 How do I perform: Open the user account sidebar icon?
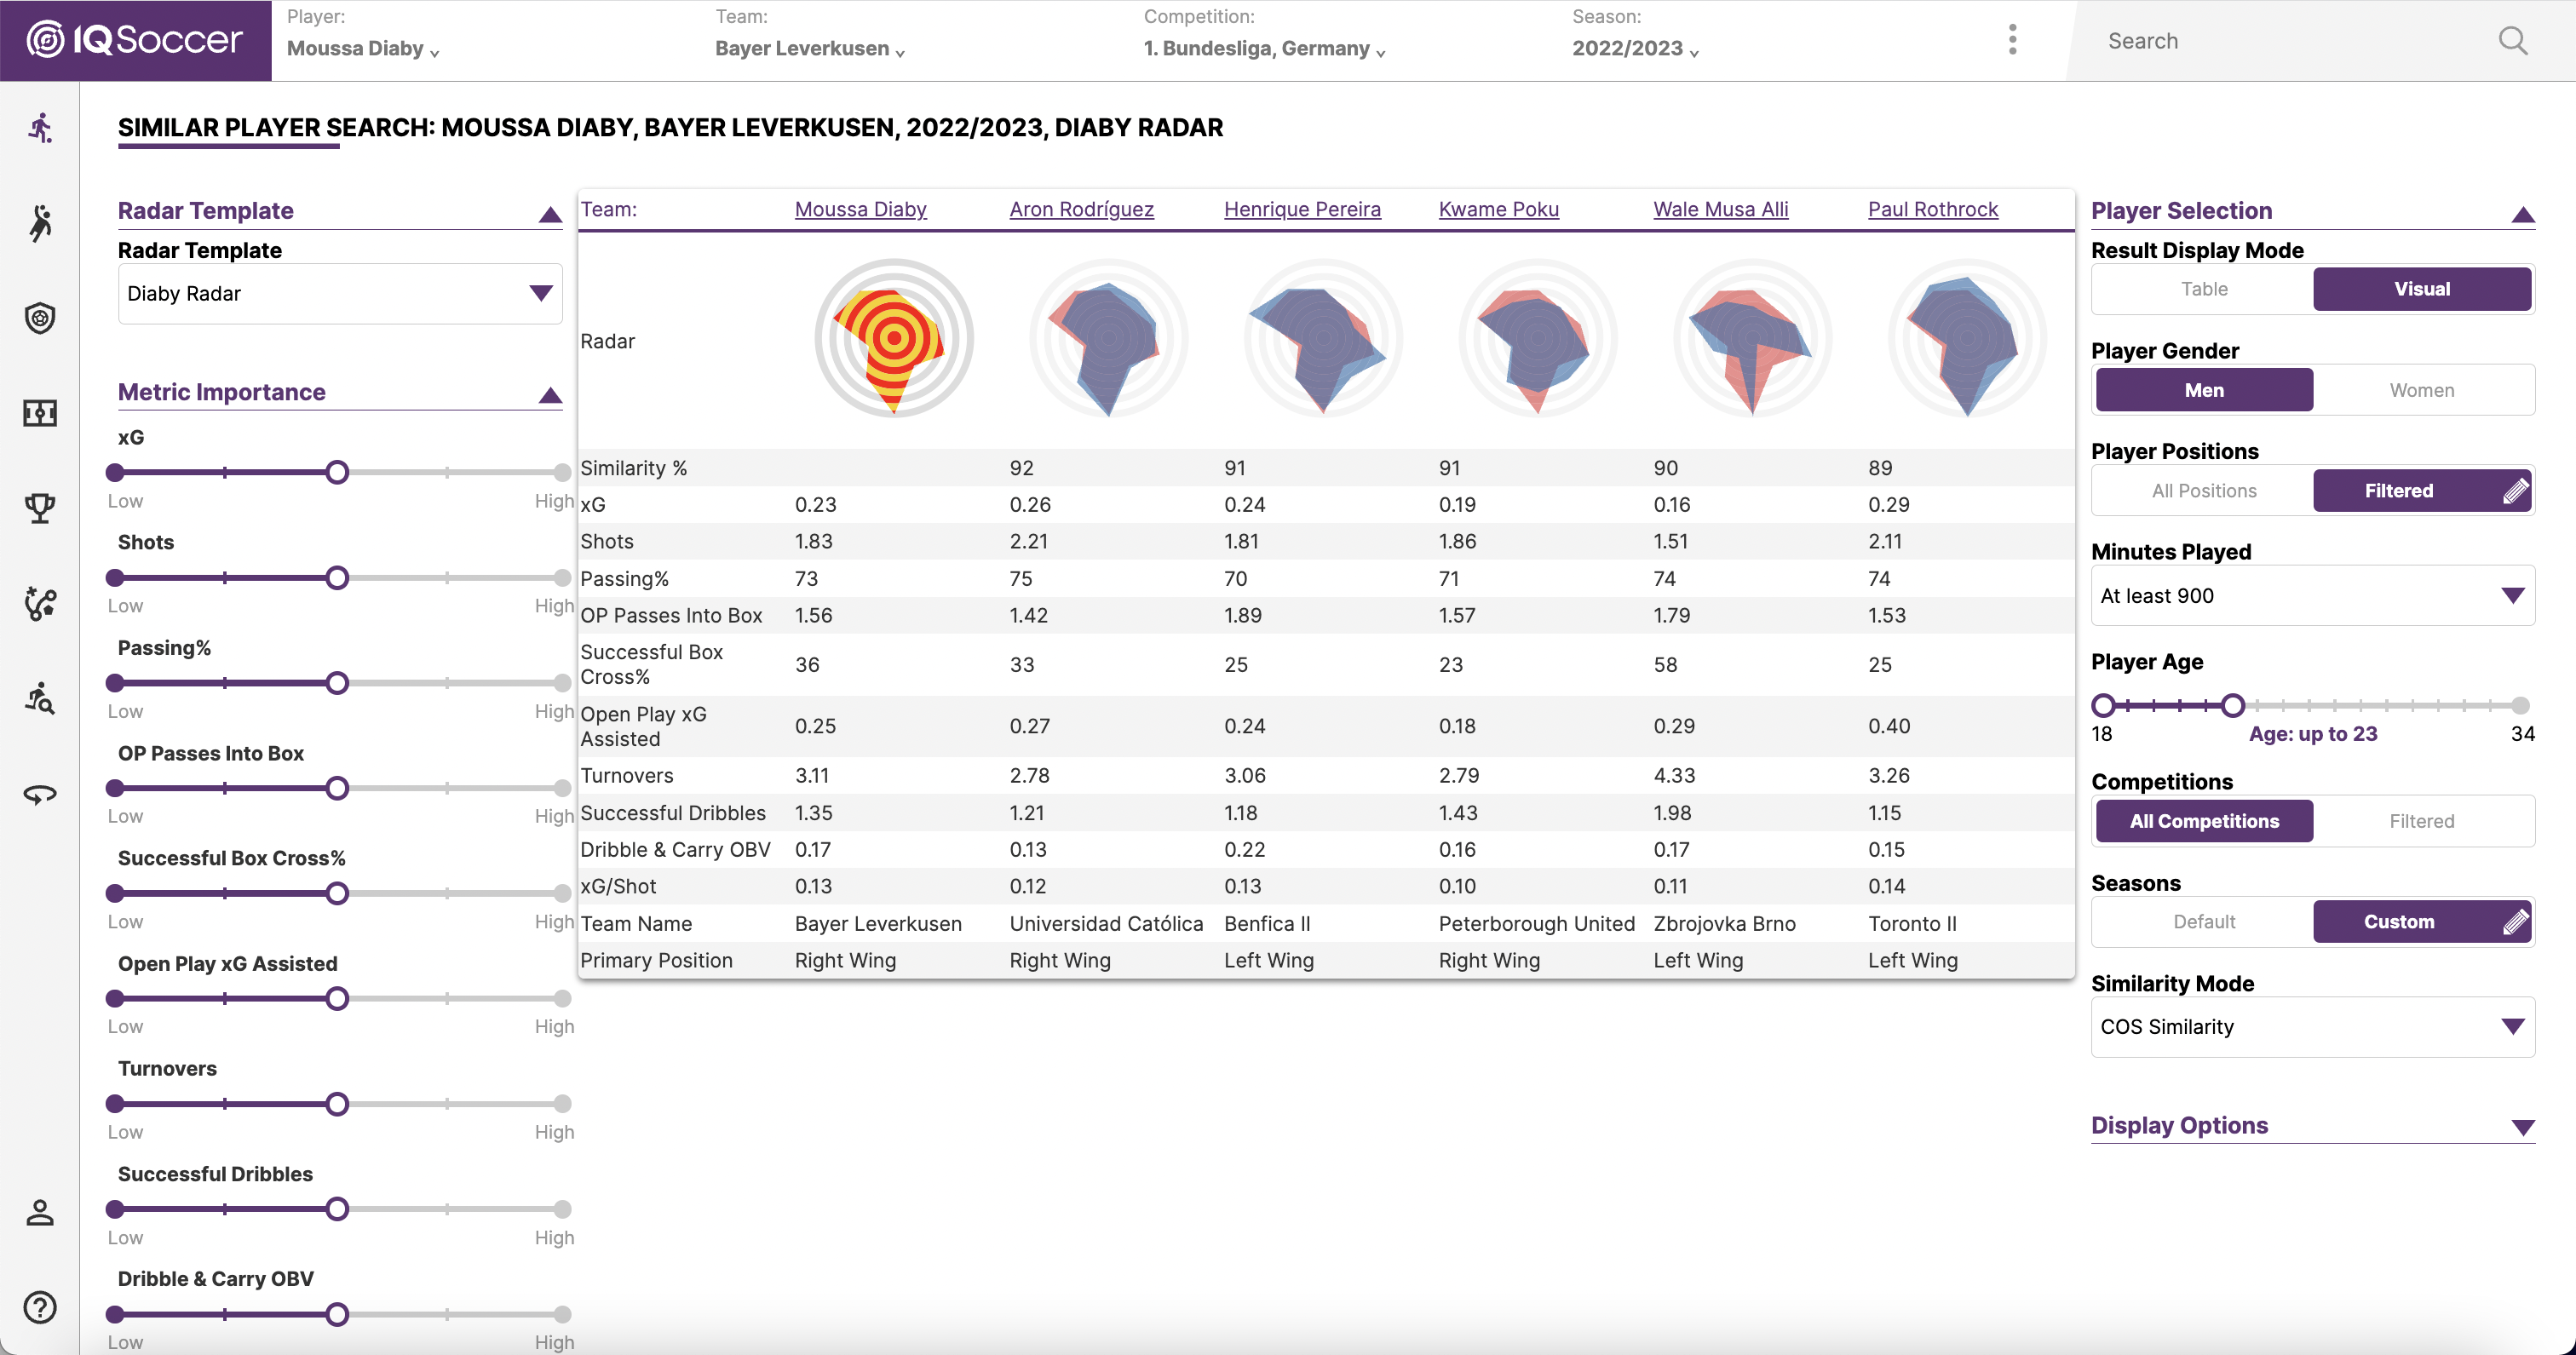(x=40, y=1212)
